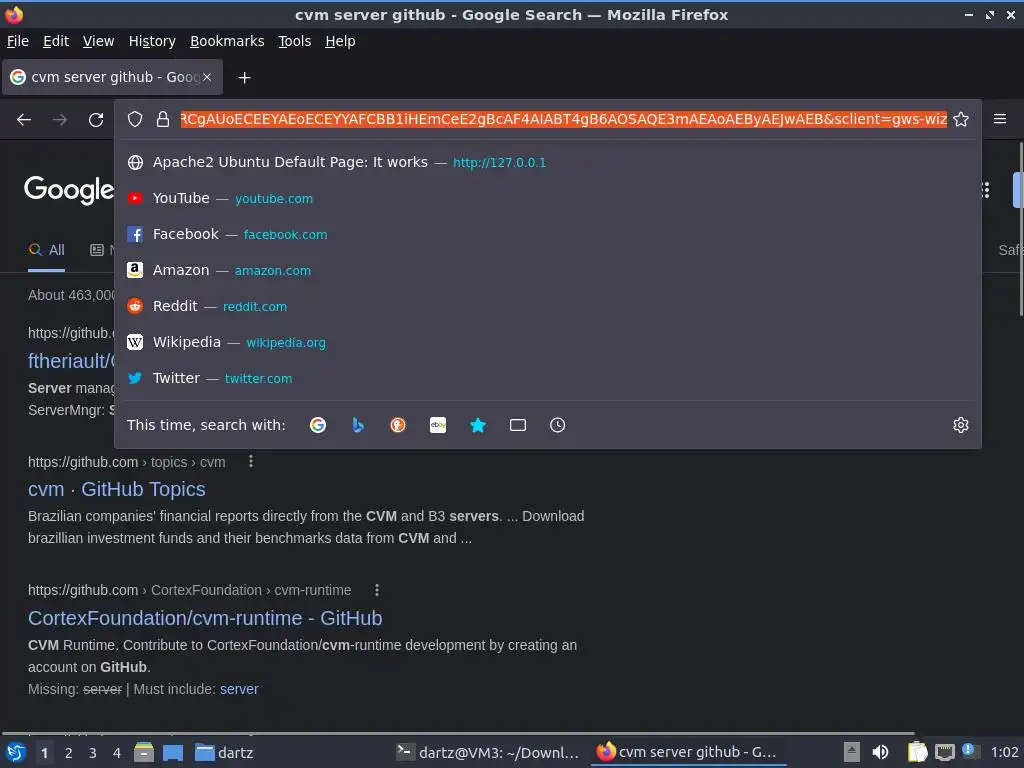Open the desktop start menu icon in taskbar
The height and width of the screenshot is (768, 1024).
[x=16, y=752]
